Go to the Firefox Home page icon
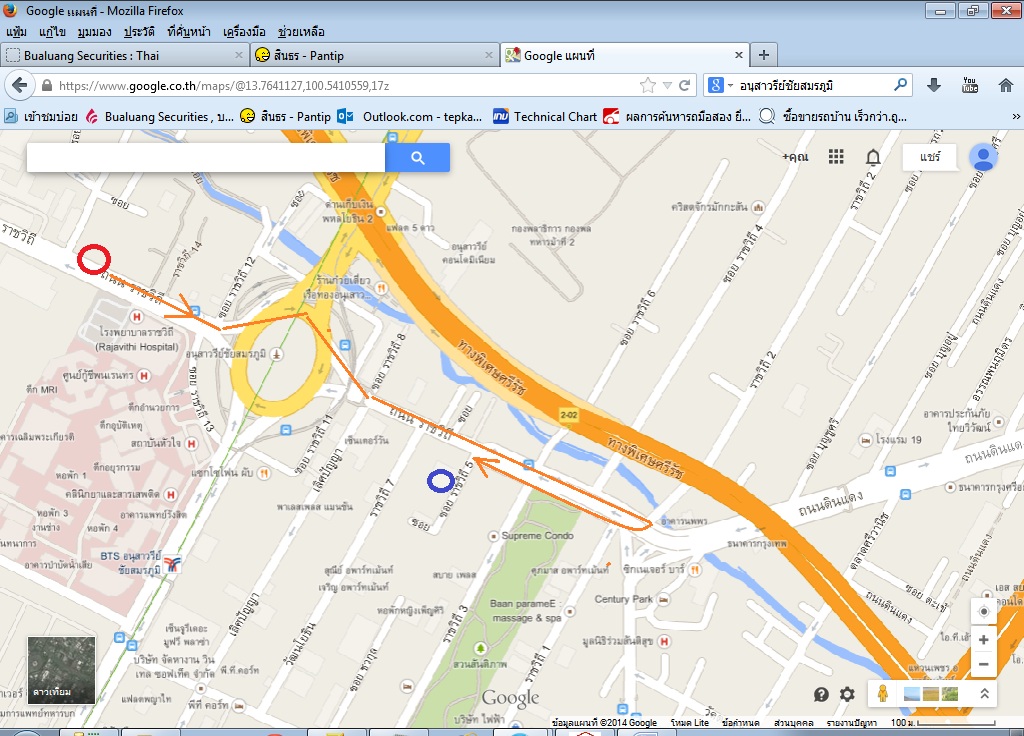 pyautogui.click(x=1006, y=85)
